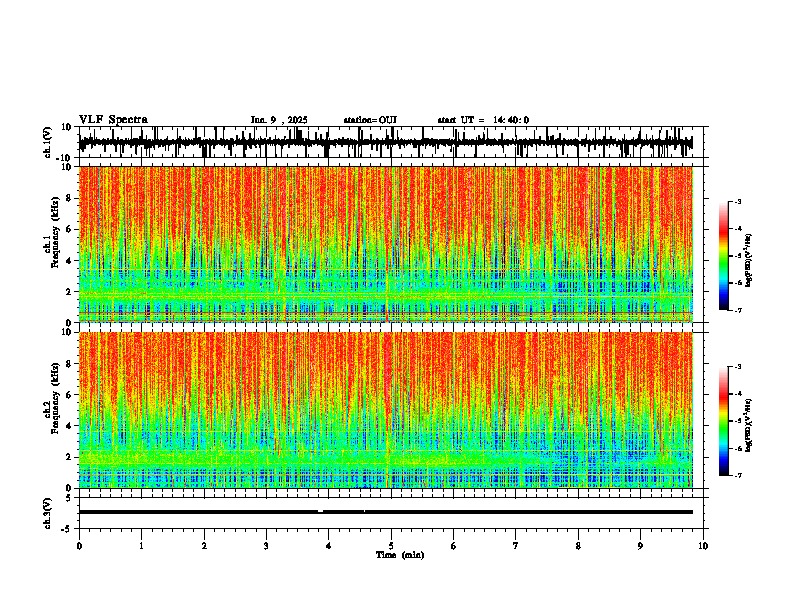The width and height of the screenshot is (792, 612).
Task: Click the "2" kHz tick on ch.2 frequency axis
Action: (70, 457)
